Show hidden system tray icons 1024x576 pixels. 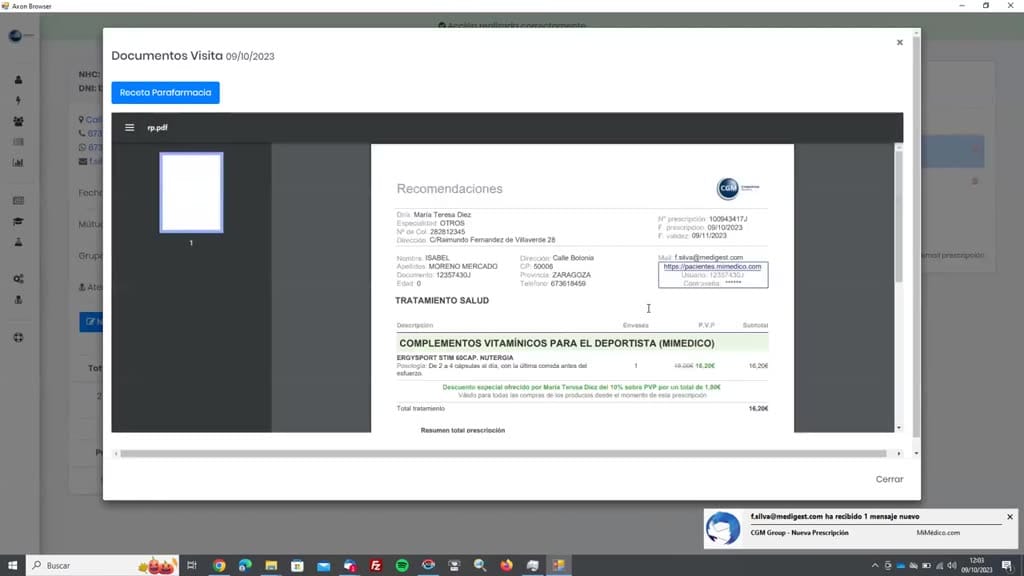coord(875,566)
